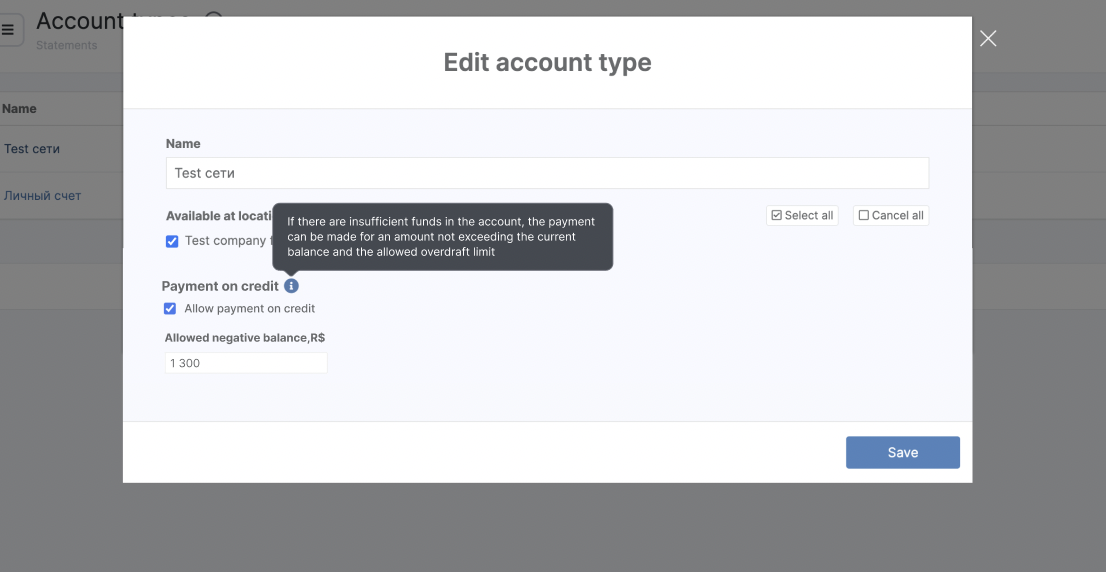Disable Allow payment on credit checkbox
This screenshot has width=1106, height=572.
coord(170,309)
